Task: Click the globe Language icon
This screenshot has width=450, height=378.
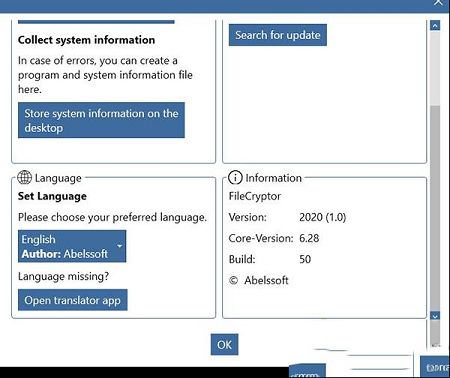Action: click(x=24, y=177)
